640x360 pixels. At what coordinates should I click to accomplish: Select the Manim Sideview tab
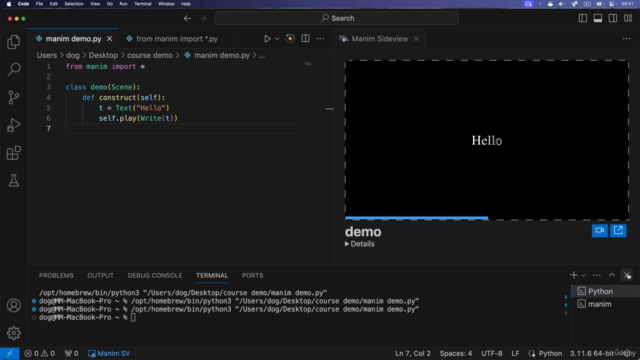(x=379, y=39)
